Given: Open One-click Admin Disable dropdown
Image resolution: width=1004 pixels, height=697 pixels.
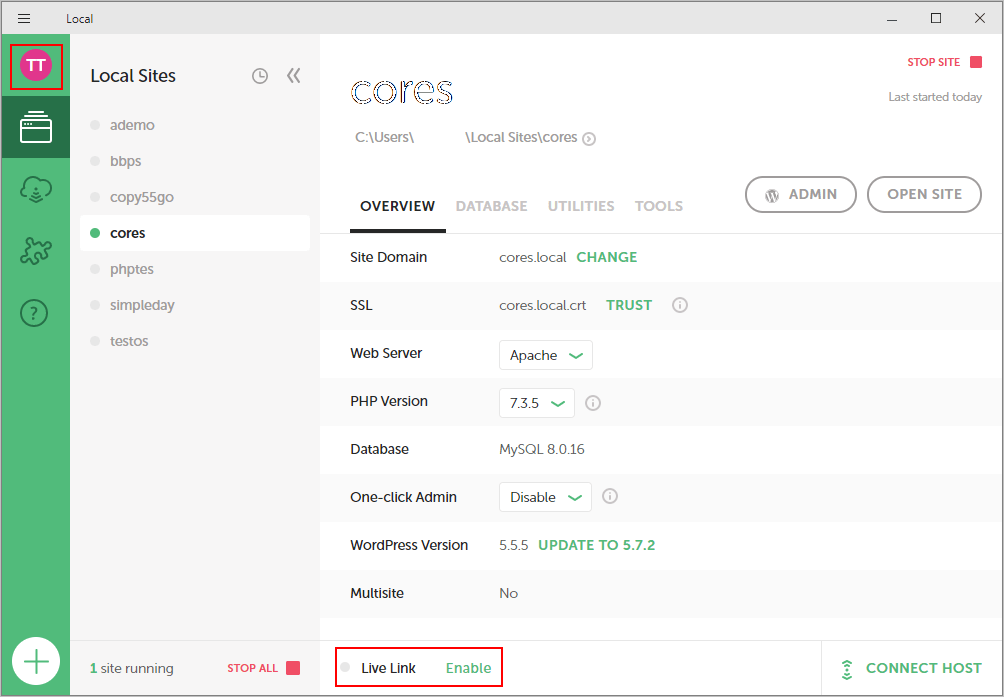Looking at the screenshot, I should pos(546,497).
